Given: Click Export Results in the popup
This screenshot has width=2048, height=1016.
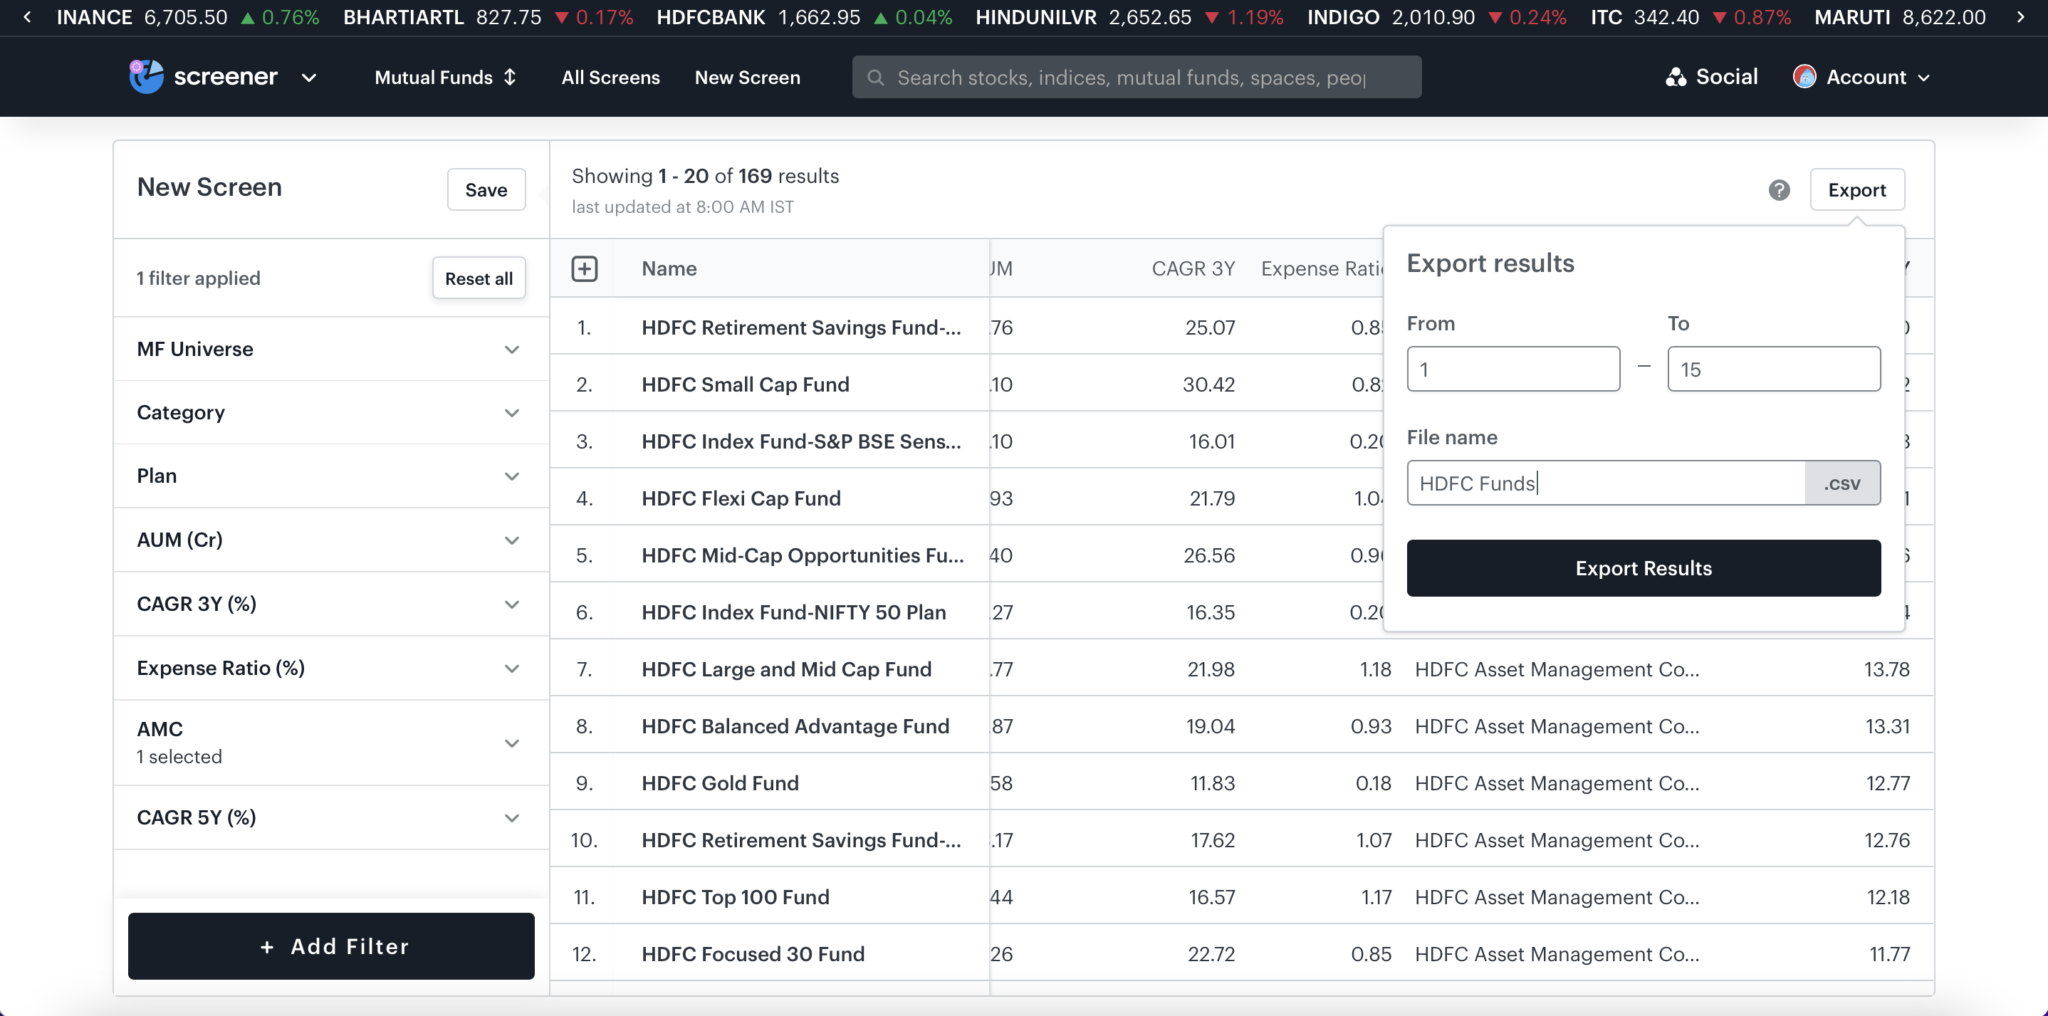Looking at the screenshot, I should pyautogui.click(x=1642, y=567).
